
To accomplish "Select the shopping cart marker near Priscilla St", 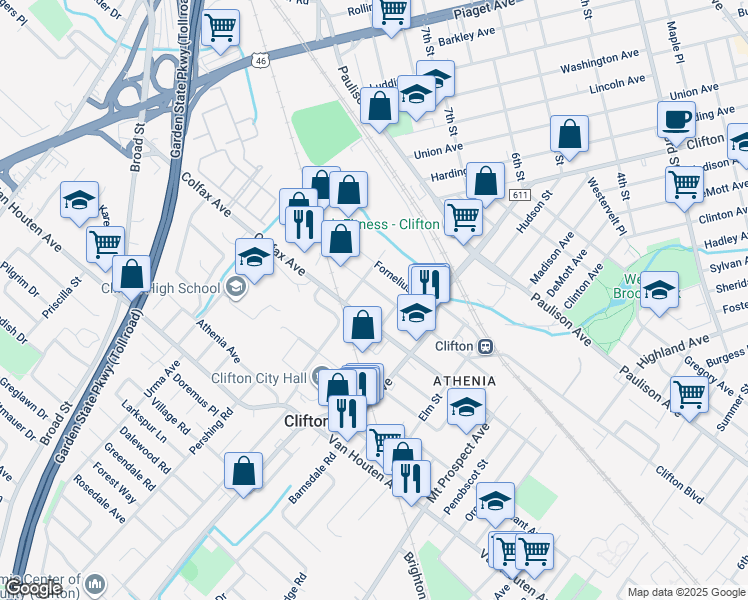I will coord(105,243).
